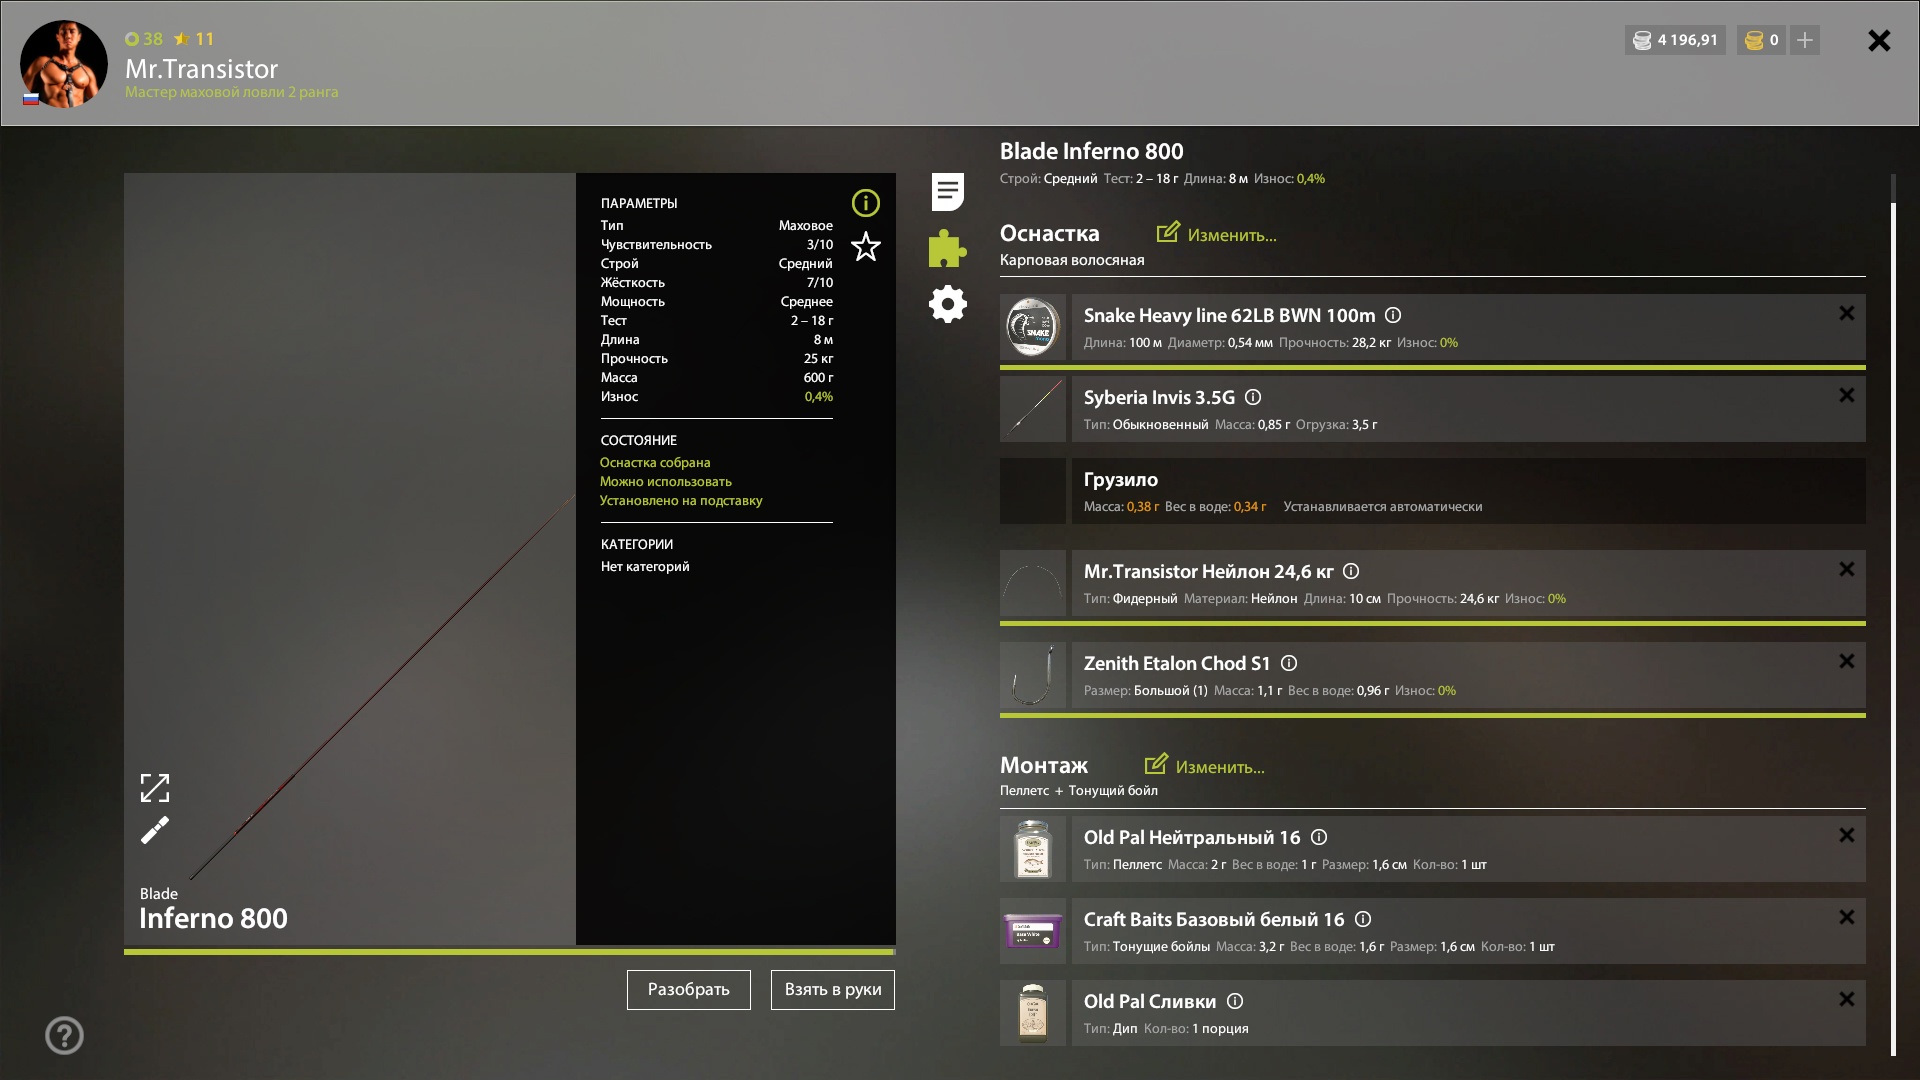Screen dimensions: 1920x1080
Task: Remove Zenith Etalon Chod S1 hook
Action: (x=1847, y=662)
